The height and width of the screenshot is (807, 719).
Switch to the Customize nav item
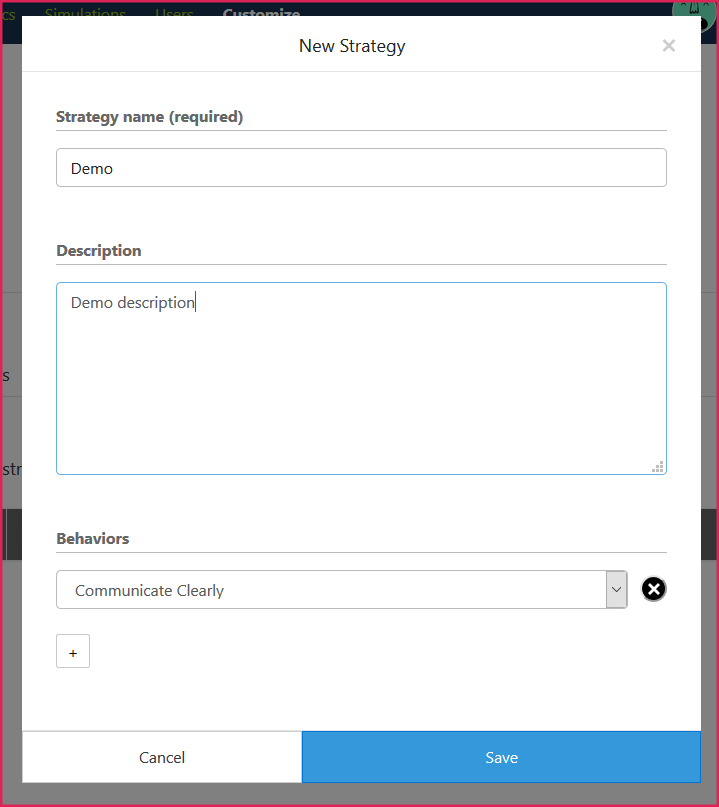pyautogui.click(x=260, y=10)
